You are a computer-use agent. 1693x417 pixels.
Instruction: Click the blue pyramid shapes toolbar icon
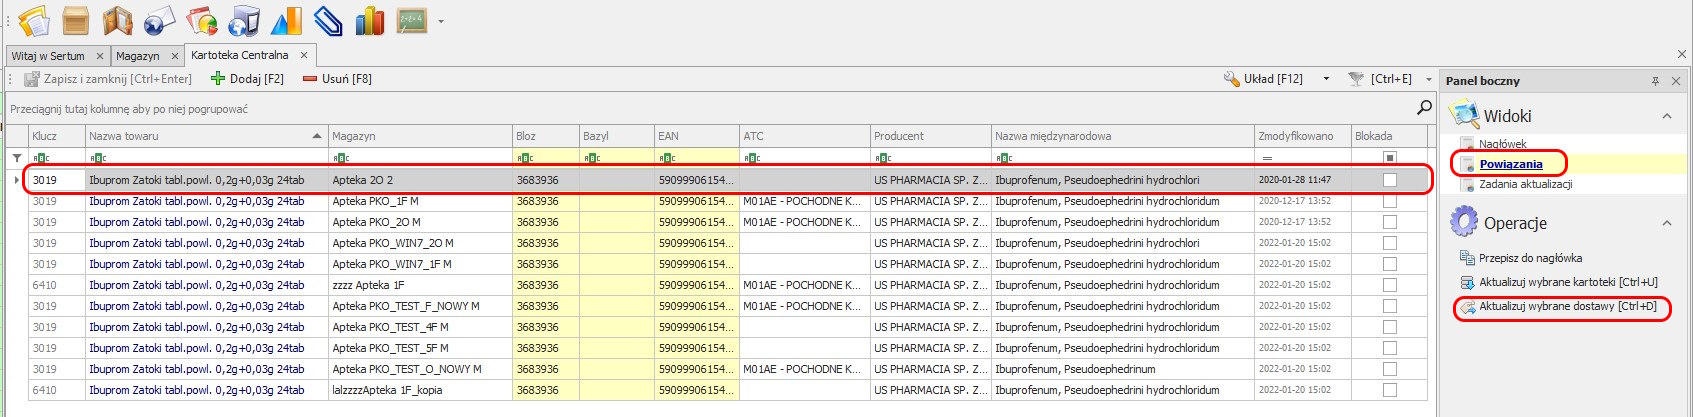pyautogui.click(x=286, y=20)
